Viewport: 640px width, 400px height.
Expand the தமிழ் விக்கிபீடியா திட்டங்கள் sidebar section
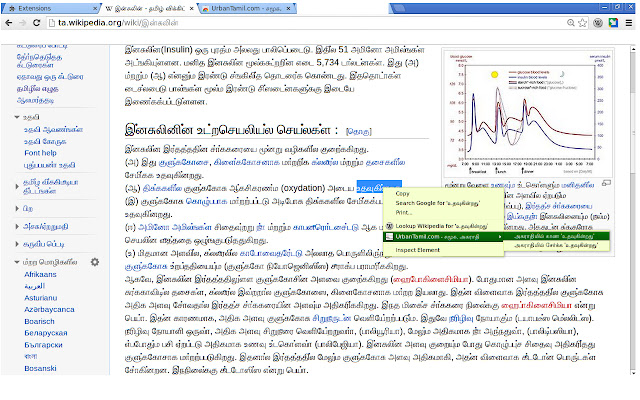point(17,186)
